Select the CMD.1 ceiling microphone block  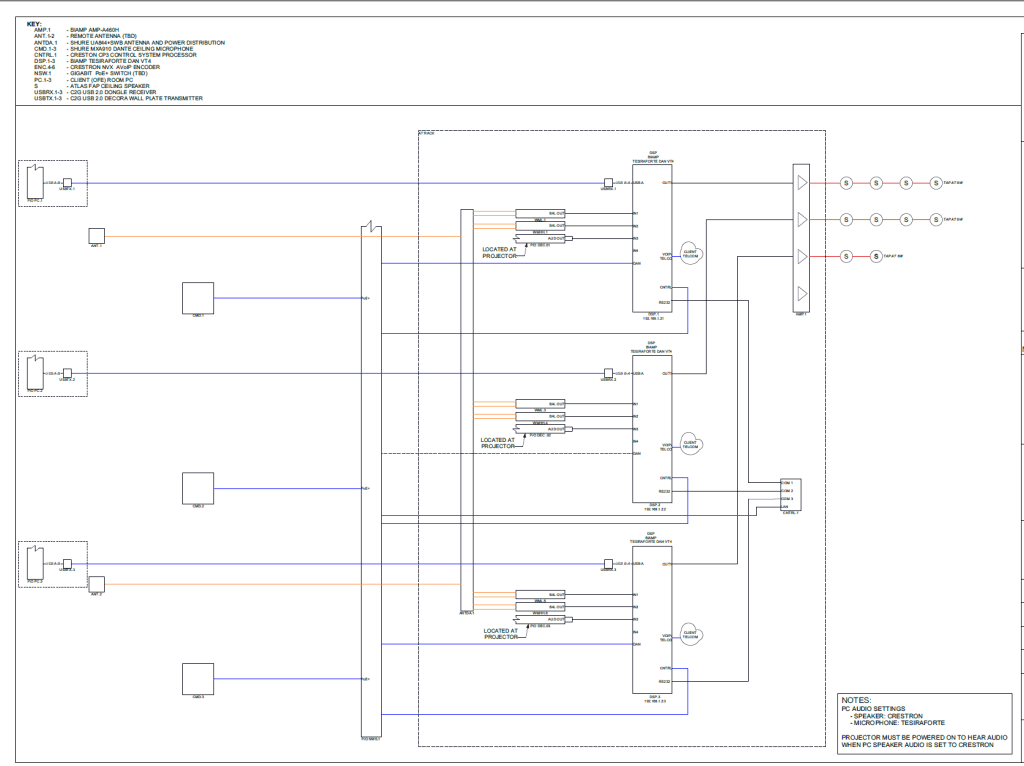click(x=198, y=298)
